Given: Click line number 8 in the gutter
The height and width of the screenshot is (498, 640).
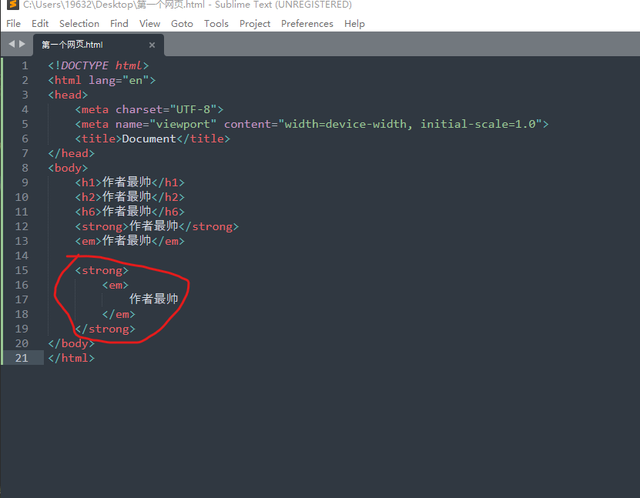Looking at the screenshot, I should coord(25,168).
